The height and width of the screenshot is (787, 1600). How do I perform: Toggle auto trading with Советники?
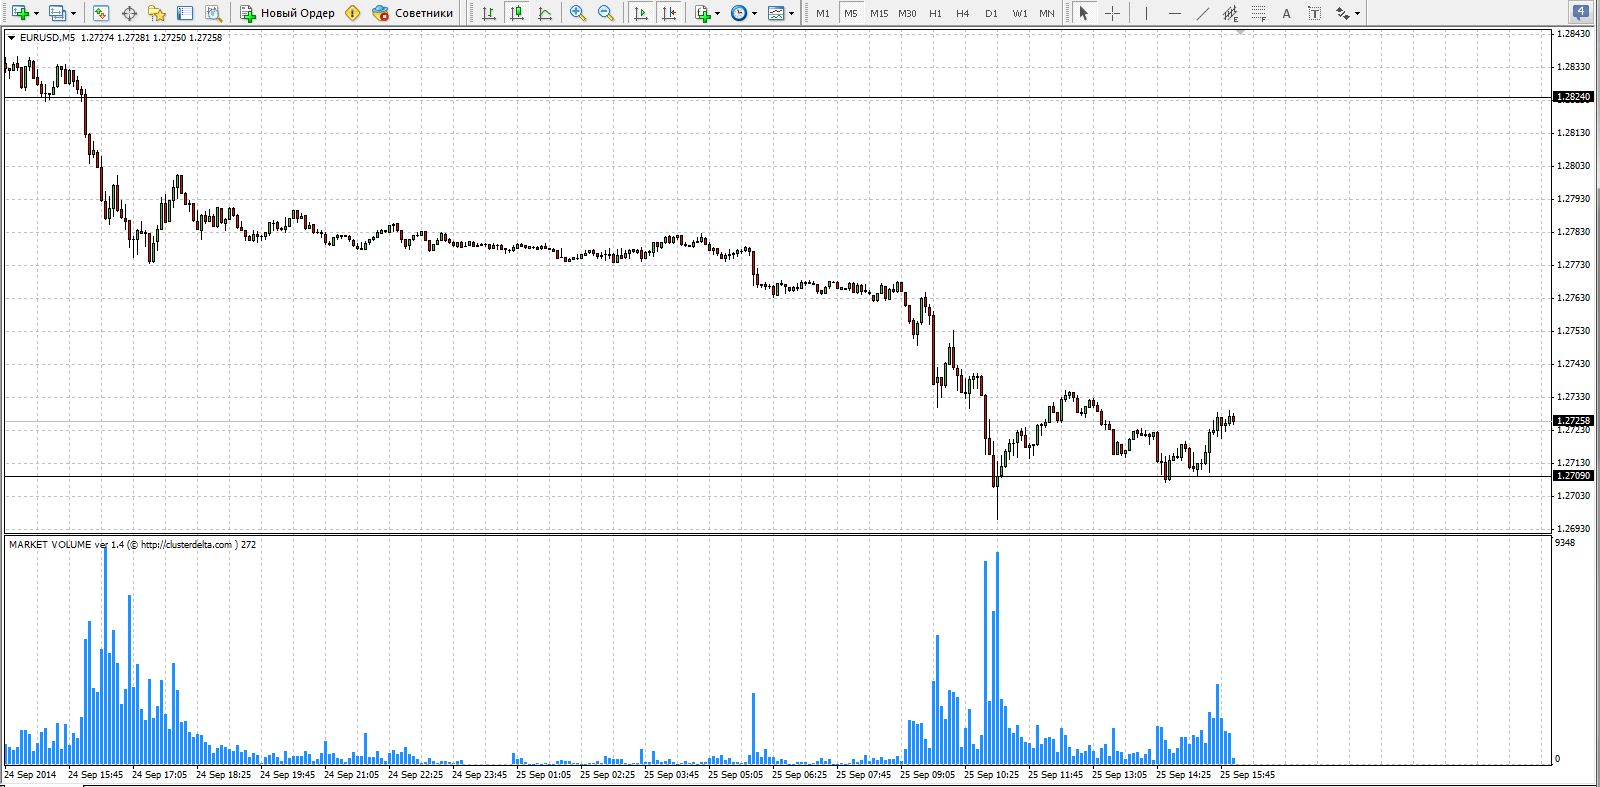click(412, 13)
